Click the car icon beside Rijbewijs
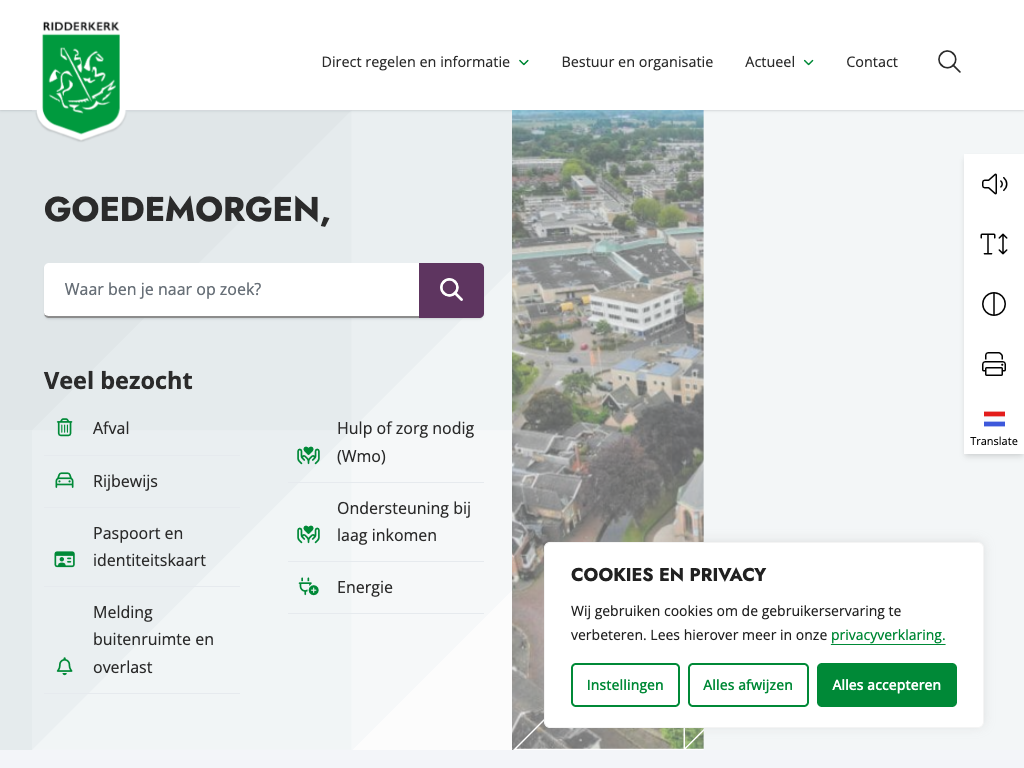This screenshot has width=1024, height=768. pos(65,481)
